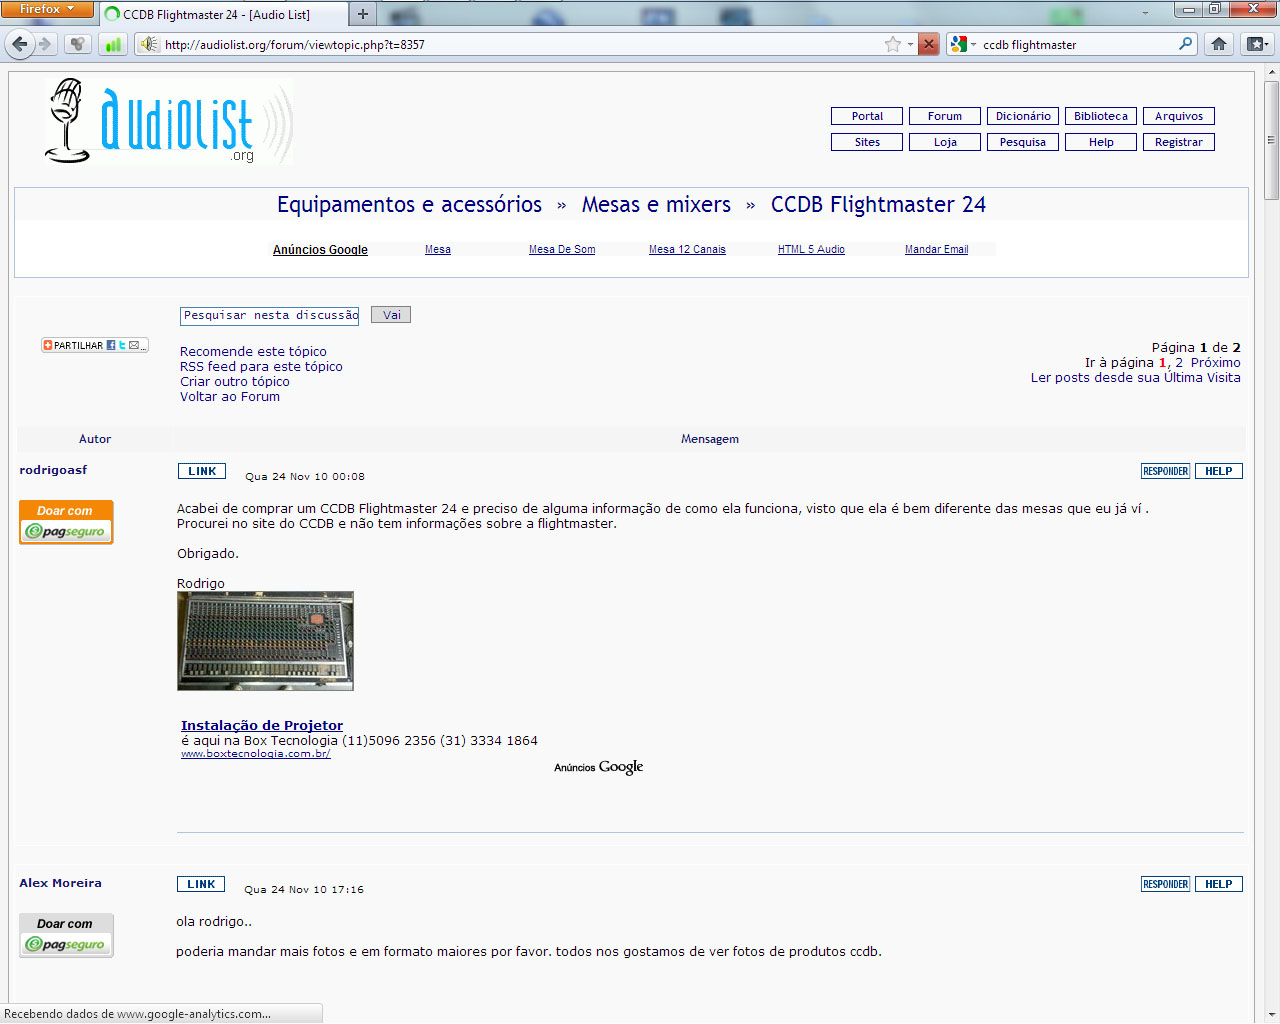Expand the Google search engine dropdown
The height and width of the screenshot is (1024, 1280).
click(x=963, y=44)
